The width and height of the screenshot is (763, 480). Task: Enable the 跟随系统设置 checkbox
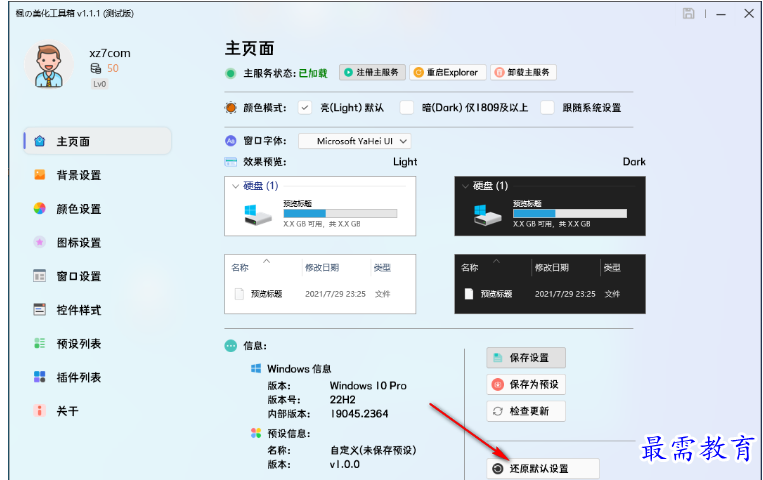pos(547,108)
